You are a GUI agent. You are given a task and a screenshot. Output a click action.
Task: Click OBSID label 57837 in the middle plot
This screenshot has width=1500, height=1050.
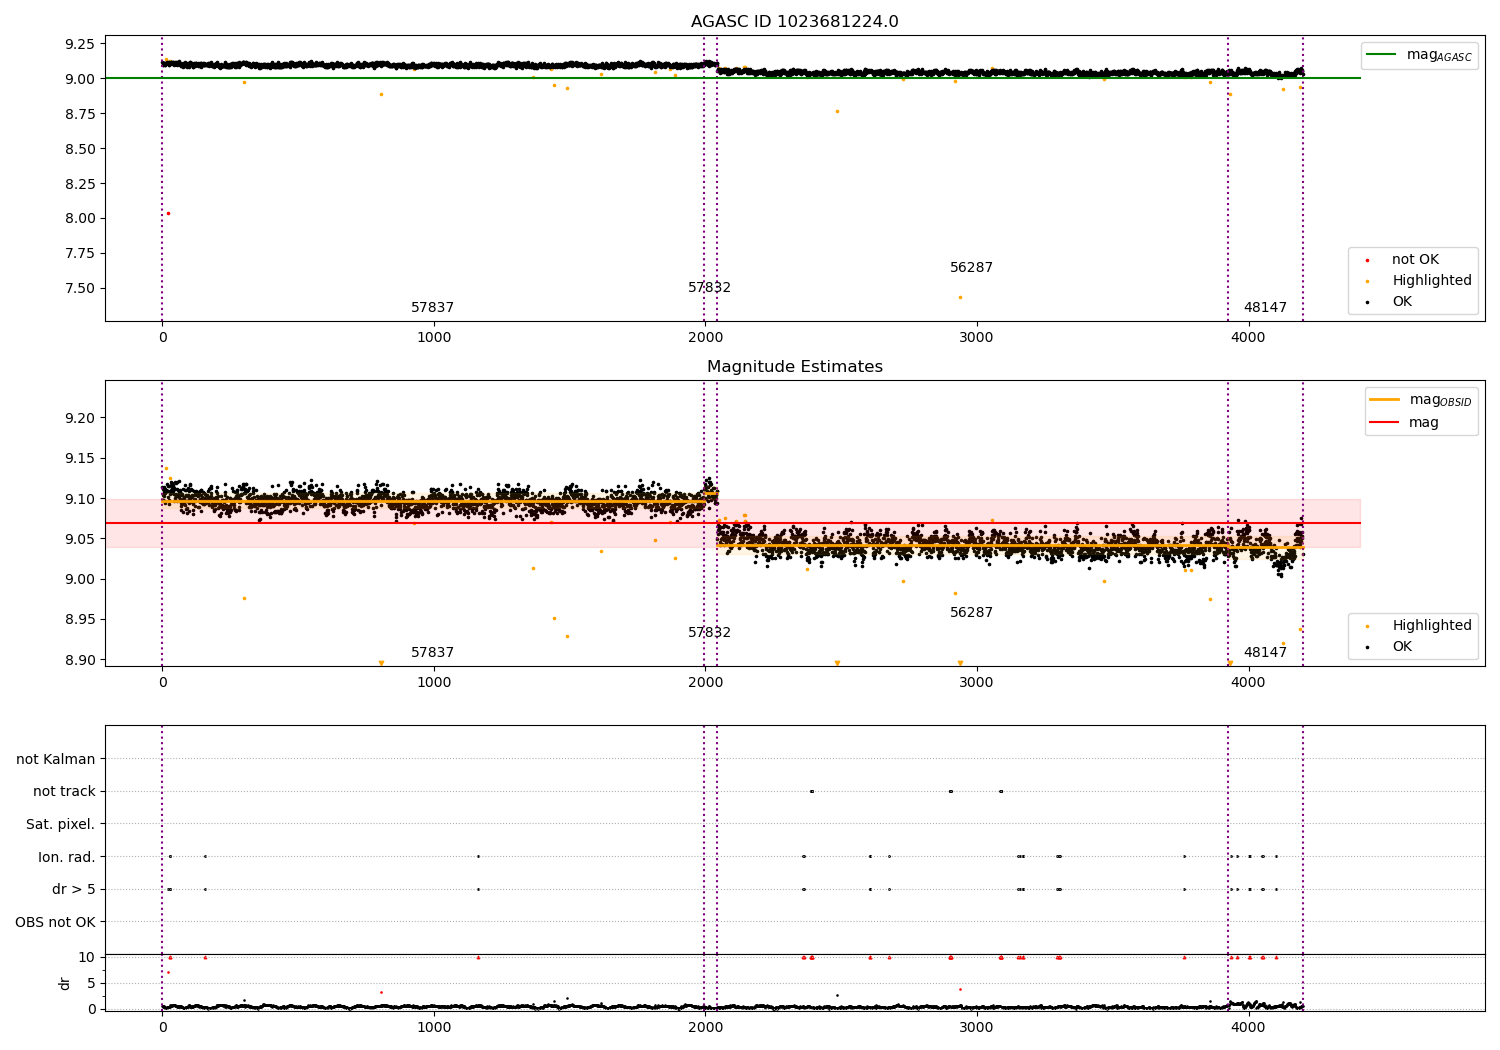432,653
